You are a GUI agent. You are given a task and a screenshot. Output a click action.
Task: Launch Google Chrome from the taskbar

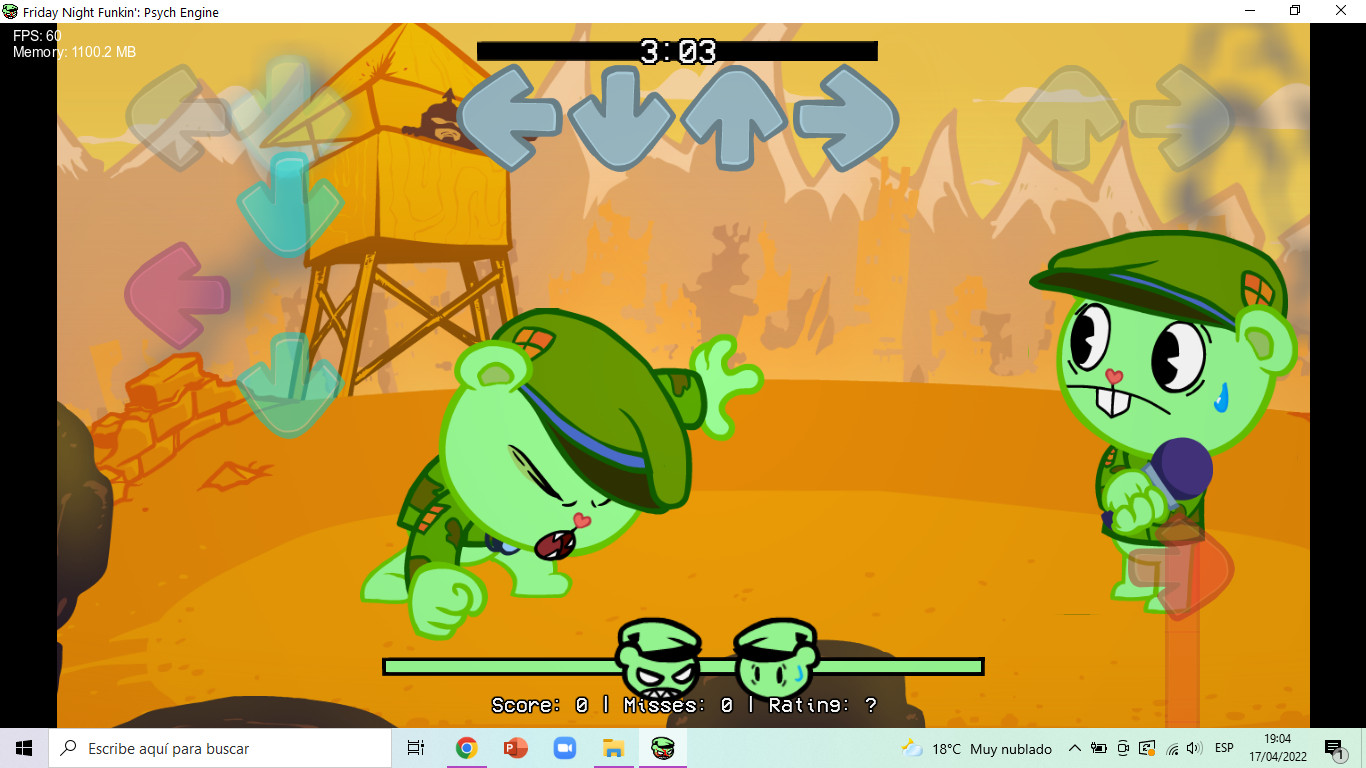pyautogui.click(x=467, y=748)
